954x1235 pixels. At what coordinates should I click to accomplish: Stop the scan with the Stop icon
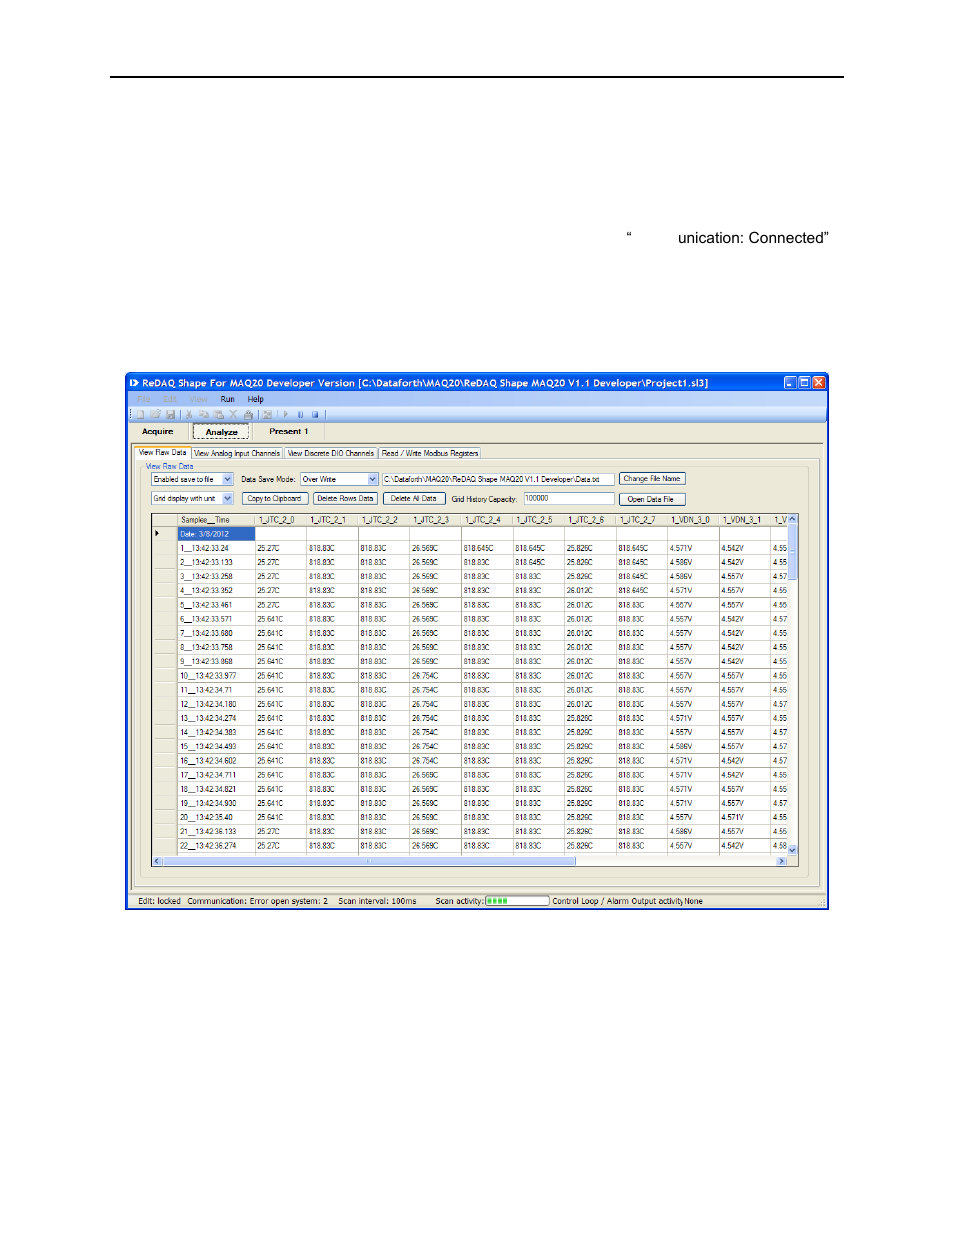tap(315, 414)
